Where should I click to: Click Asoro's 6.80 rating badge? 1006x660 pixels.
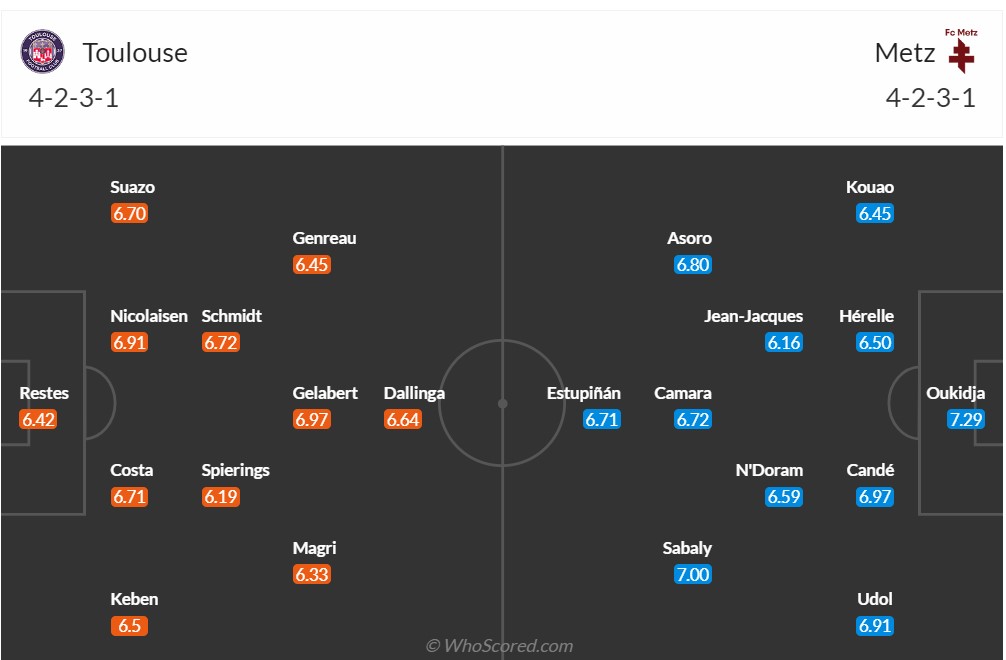(693, 265)
